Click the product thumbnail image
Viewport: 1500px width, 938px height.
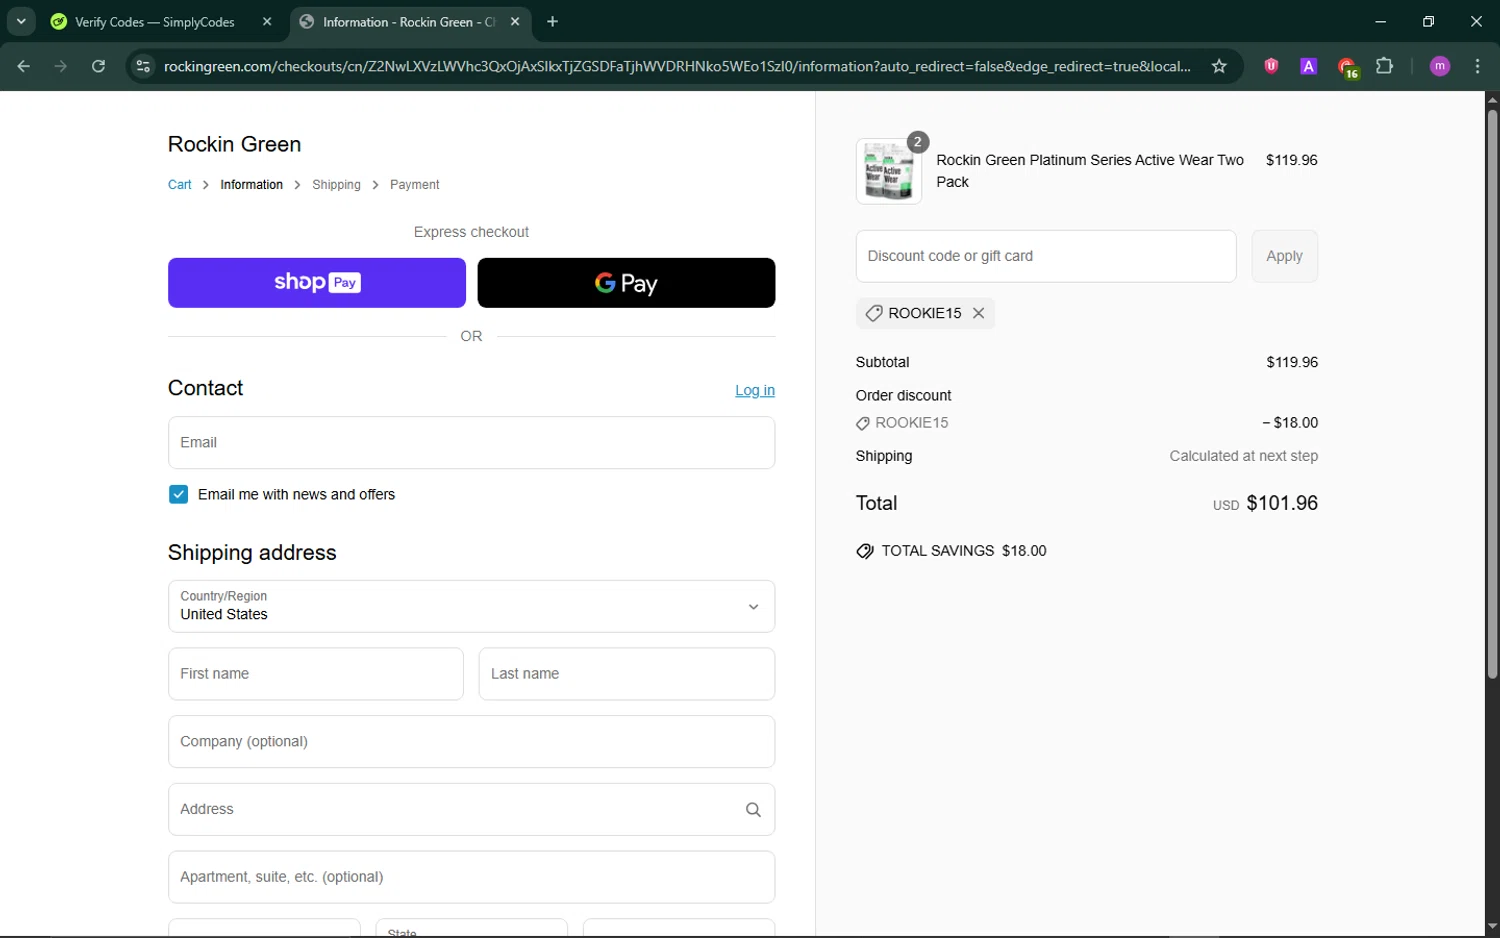click(889, 171)
